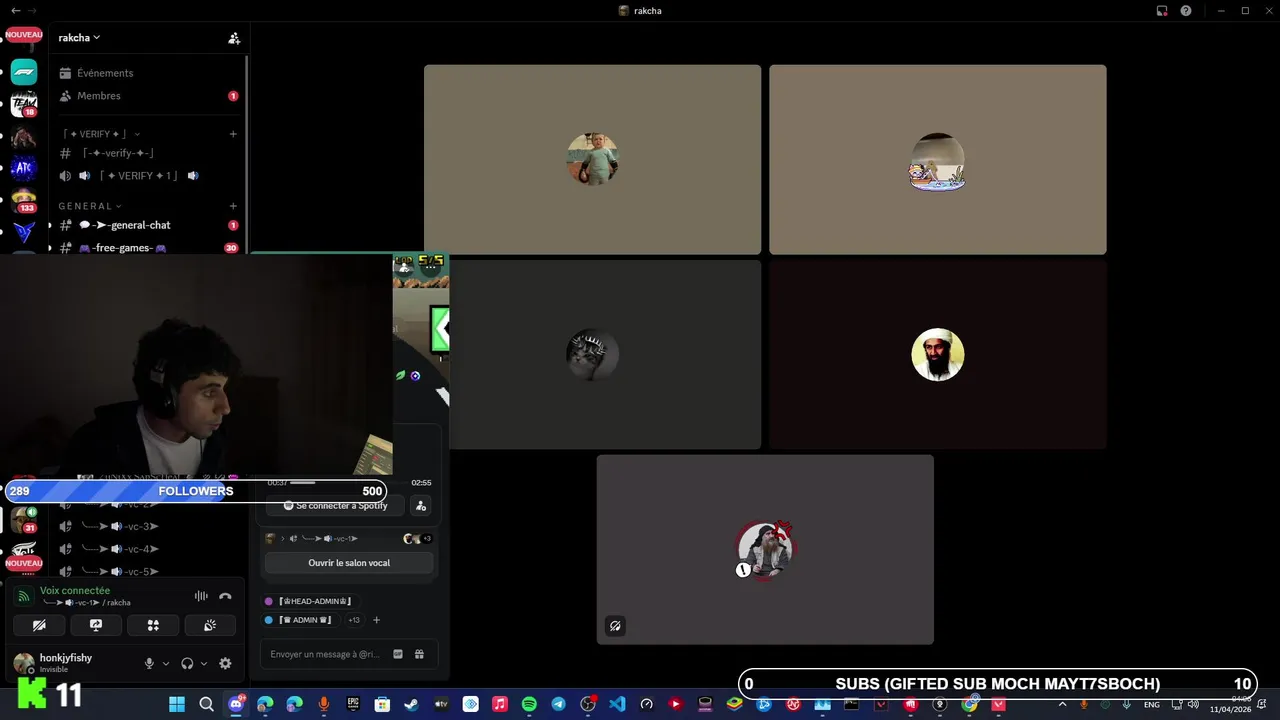Open Windows taskbar search

206,704
